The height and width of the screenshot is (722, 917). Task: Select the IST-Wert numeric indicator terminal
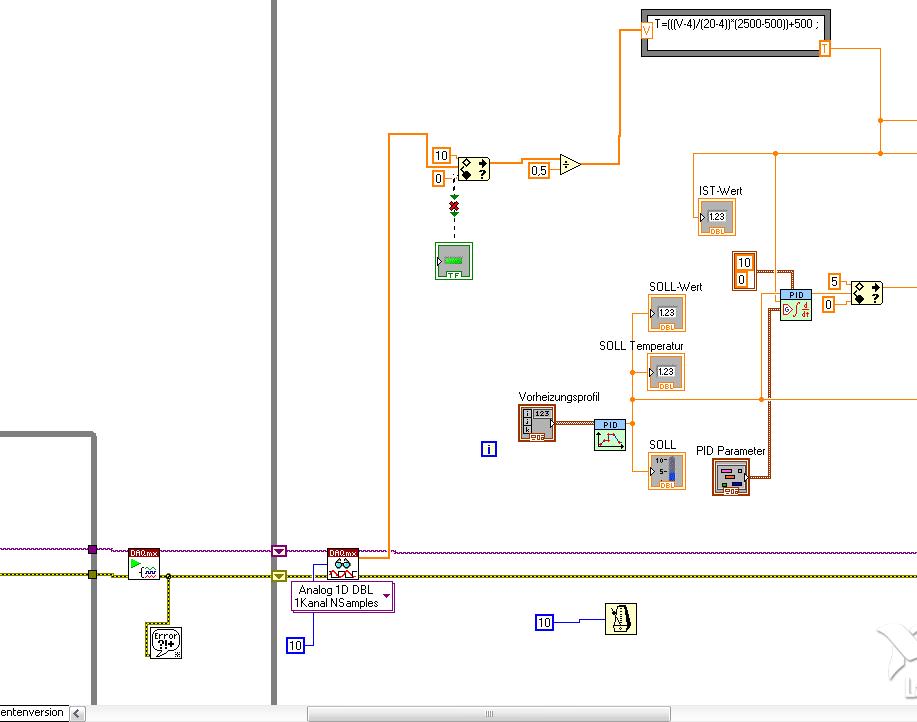point(717,217)
